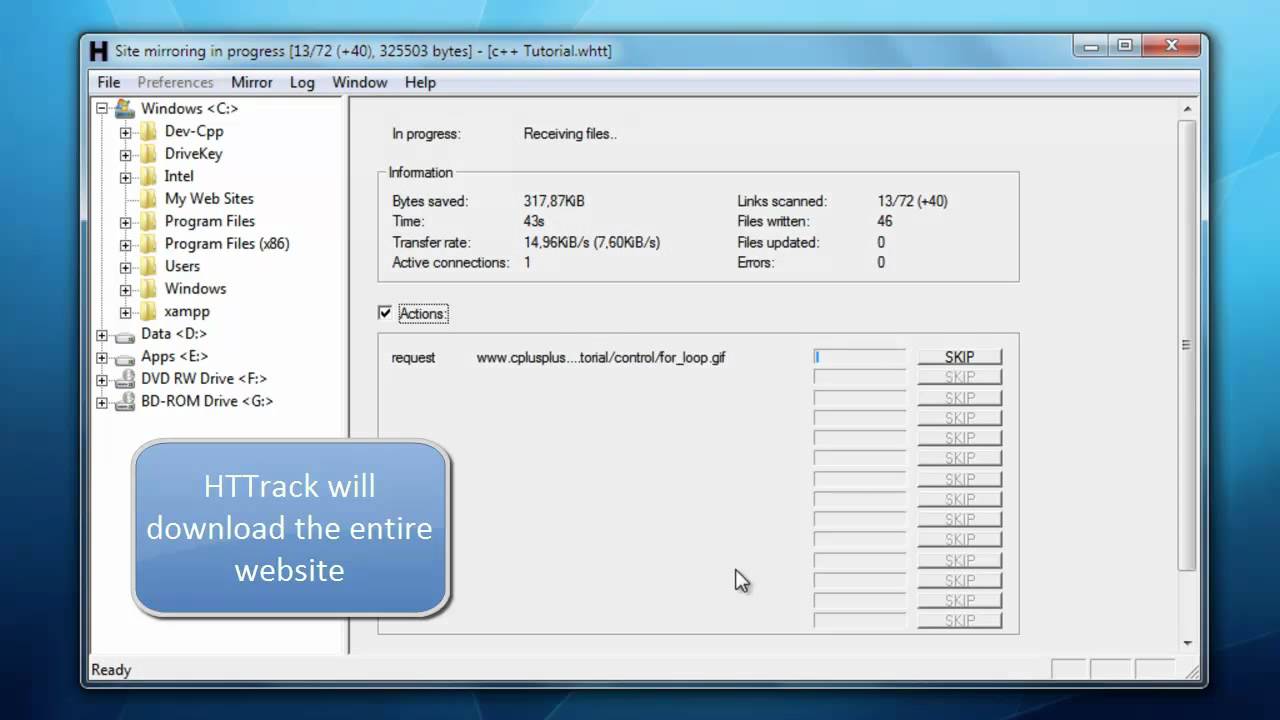Expand the xampp folder node
Viewport: 1280px width, 720px height.
[125, 312]
